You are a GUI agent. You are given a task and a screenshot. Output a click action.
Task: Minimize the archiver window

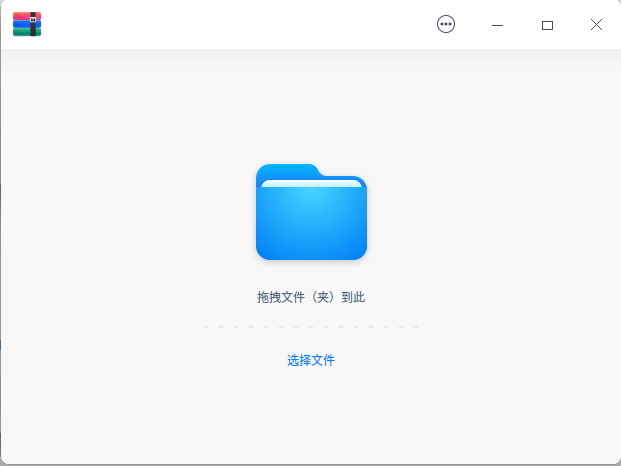[x=497, y=25]
